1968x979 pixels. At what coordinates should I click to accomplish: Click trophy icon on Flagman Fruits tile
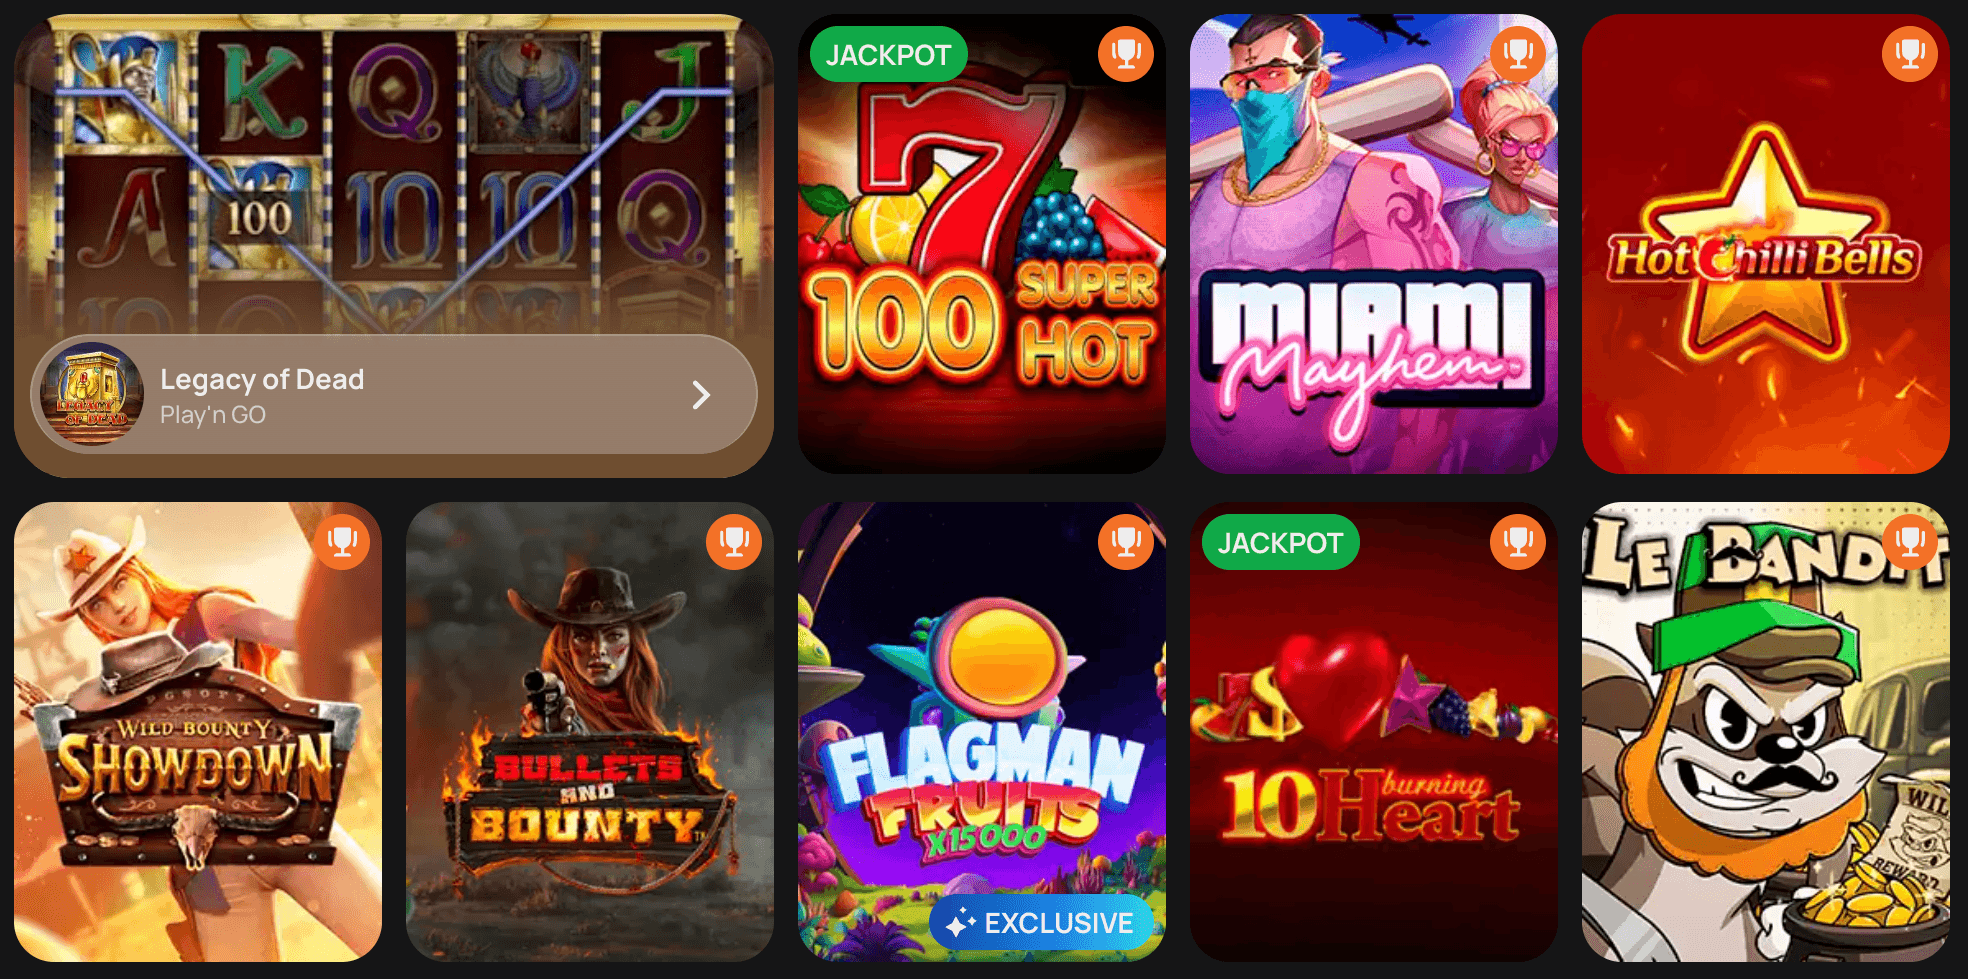1126,542
